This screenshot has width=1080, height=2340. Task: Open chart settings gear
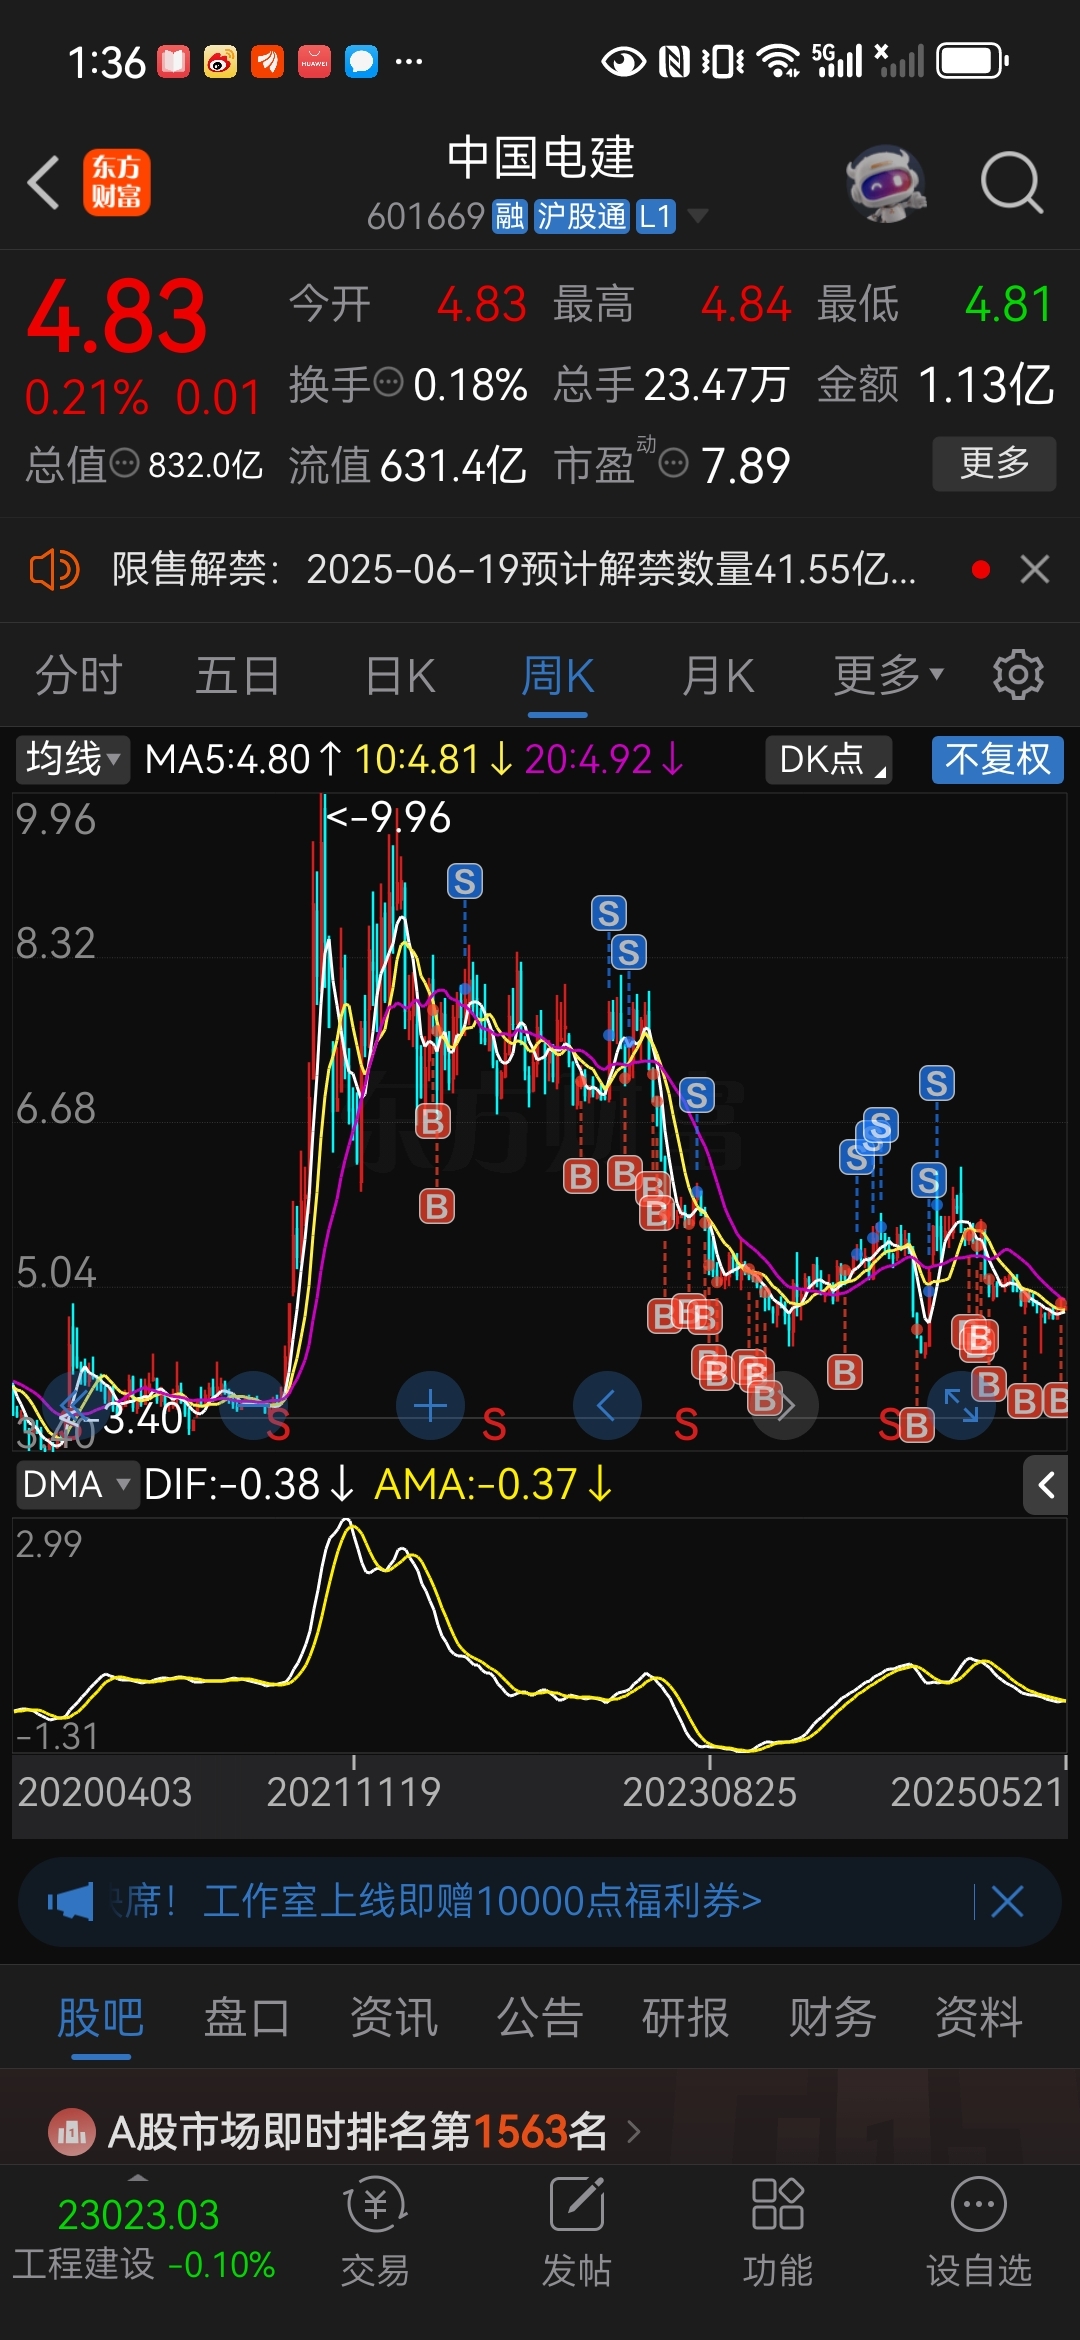(1018, 674)
